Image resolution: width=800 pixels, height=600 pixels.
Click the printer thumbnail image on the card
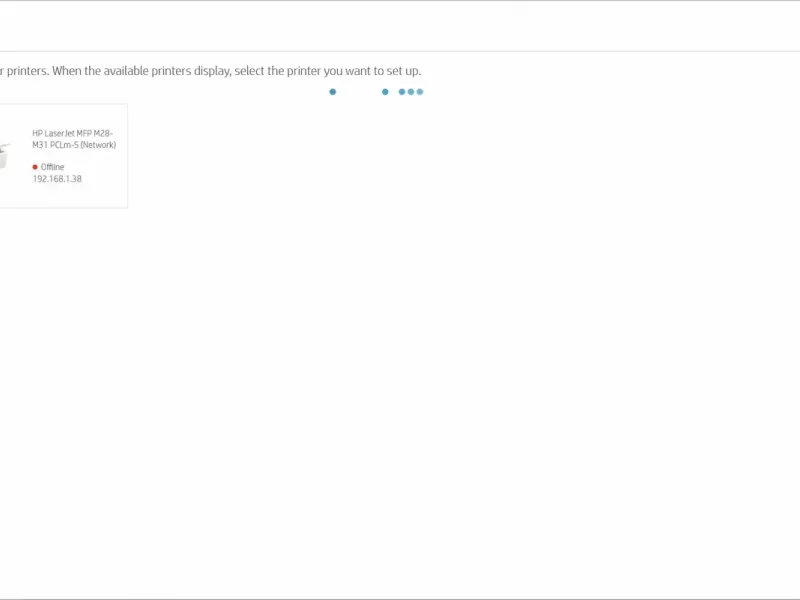5,156
